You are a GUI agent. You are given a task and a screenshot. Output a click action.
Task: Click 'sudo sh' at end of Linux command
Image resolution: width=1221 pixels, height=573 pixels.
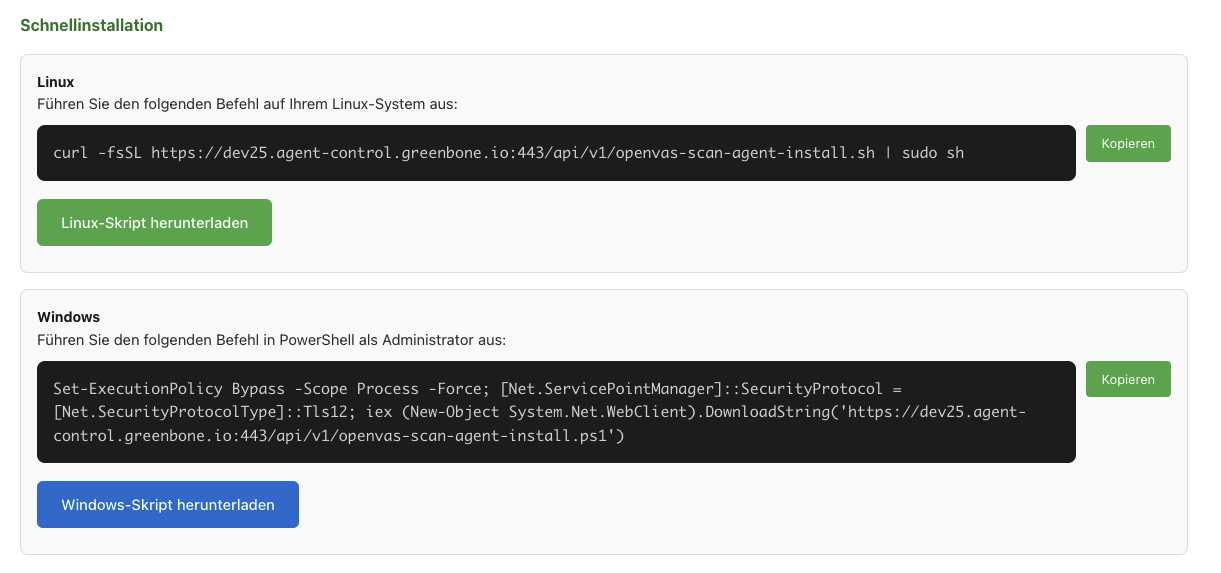[x=933, y=153]
